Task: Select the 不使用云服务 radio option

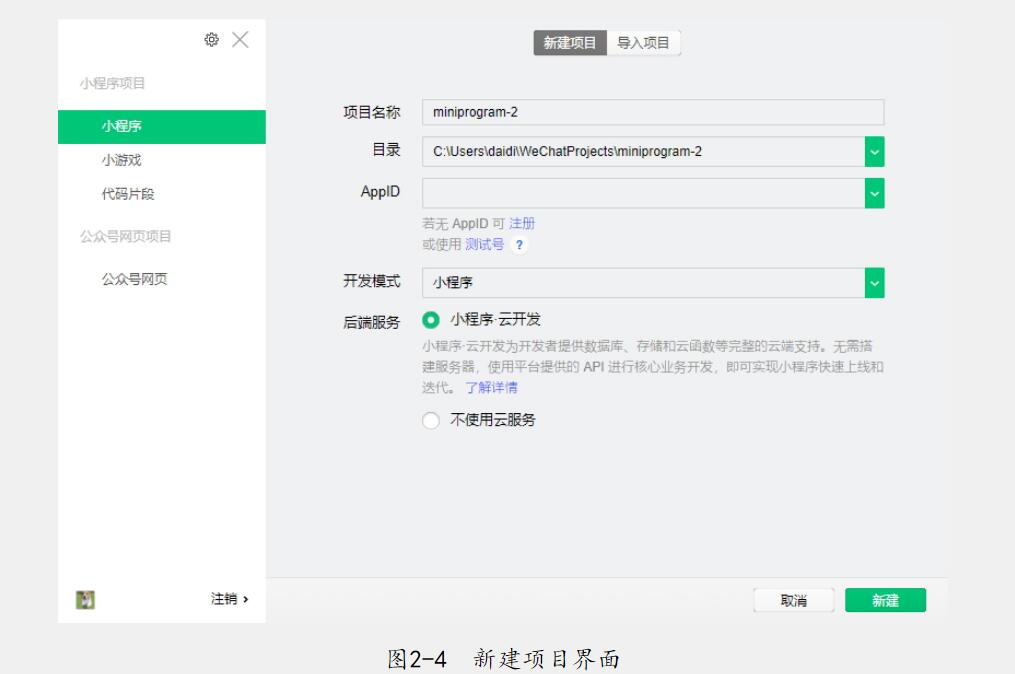Action: (x=431, y=421)
